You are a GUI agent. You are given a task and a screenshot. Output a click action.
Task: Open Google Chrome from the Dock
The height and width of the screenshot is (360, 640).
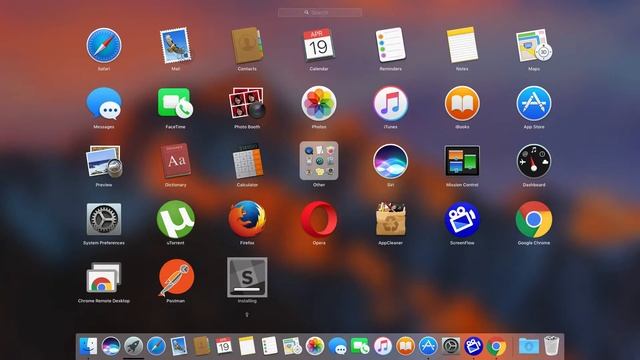pyautogui.click(x=496, y=347)
